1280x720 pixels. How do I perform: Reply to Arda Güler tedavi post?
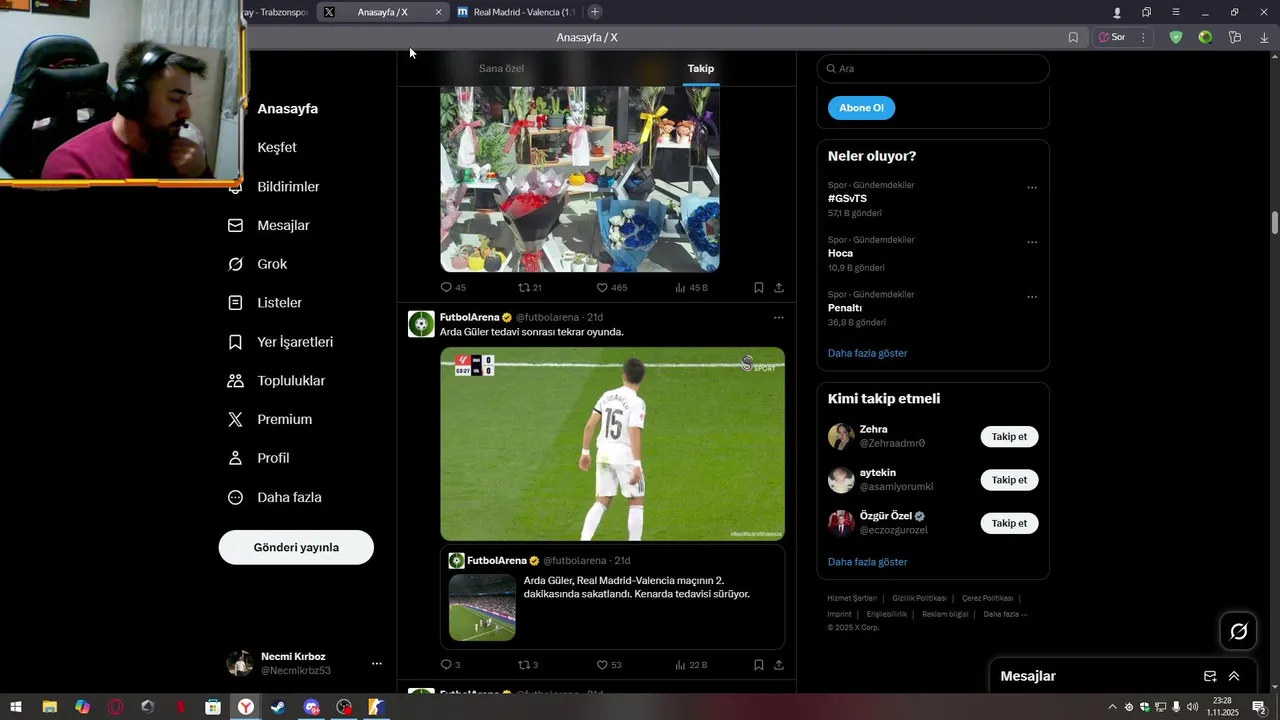pos(450,665)
